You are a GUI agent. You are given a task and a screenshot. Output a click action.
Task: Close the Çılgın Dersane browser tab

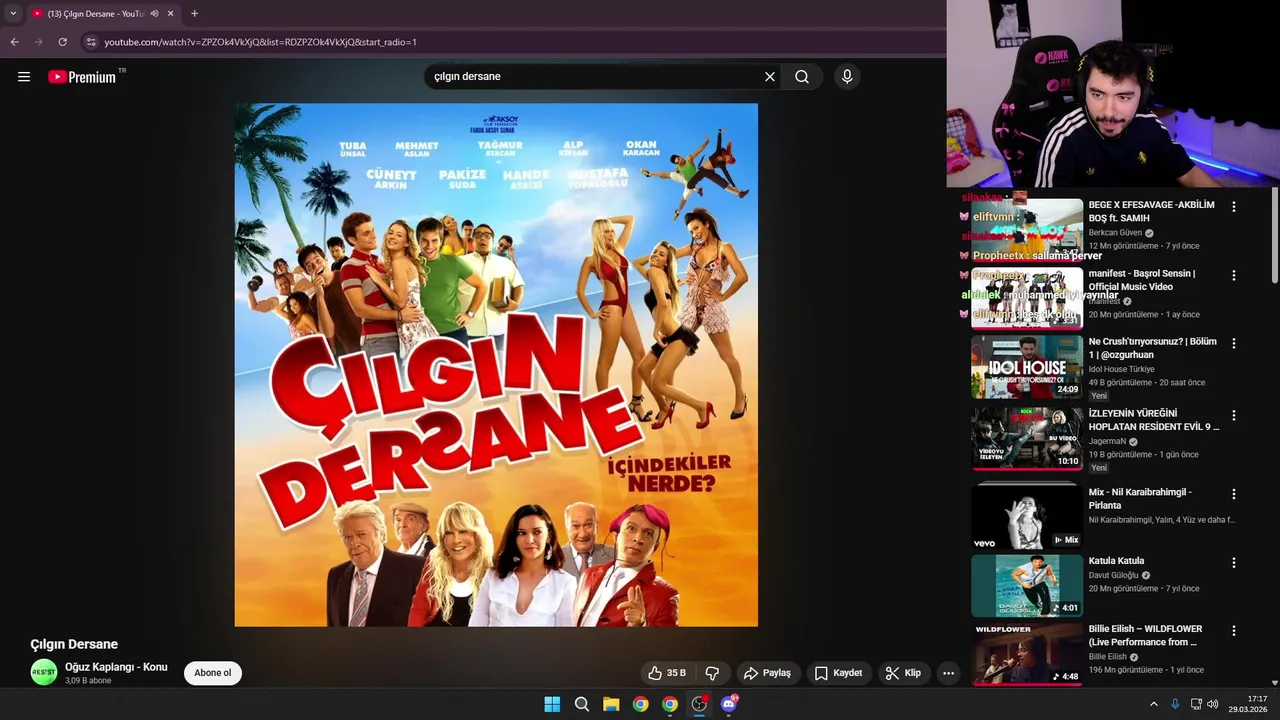tap(171, 14)
